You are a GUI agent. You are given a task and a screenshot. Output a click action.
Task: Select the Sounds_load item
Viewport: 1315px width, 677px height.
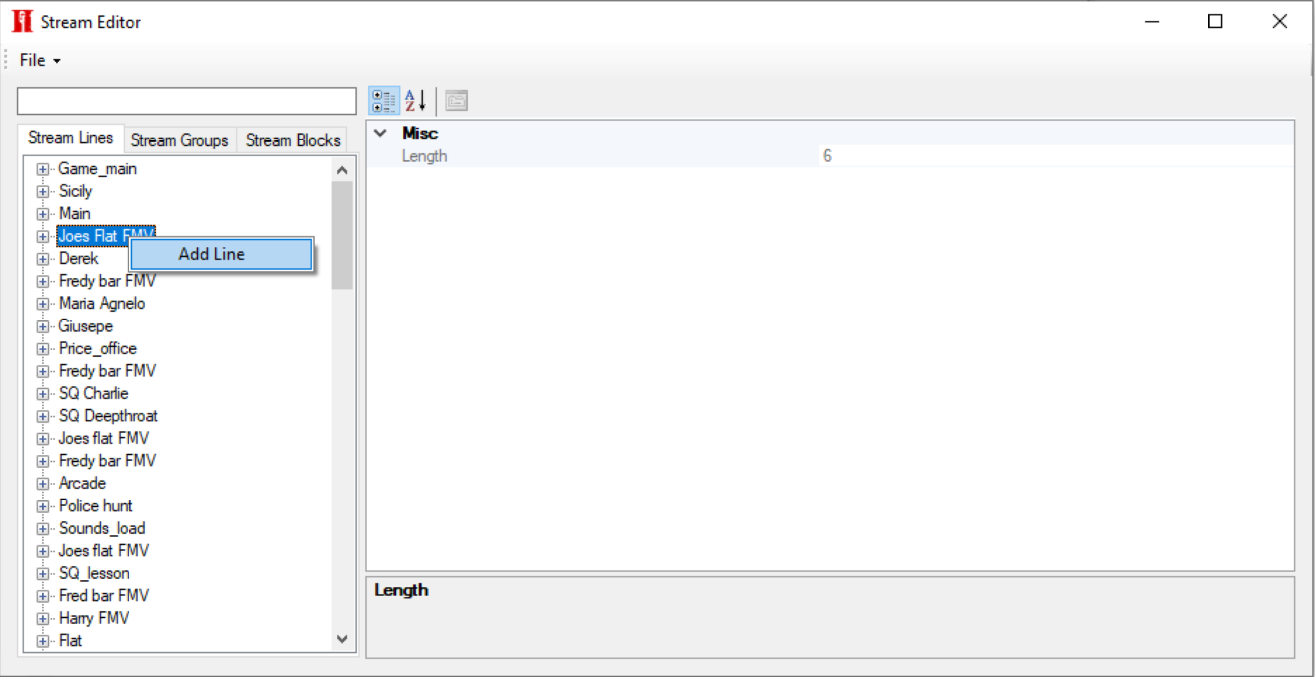click(x=101, y=529)
